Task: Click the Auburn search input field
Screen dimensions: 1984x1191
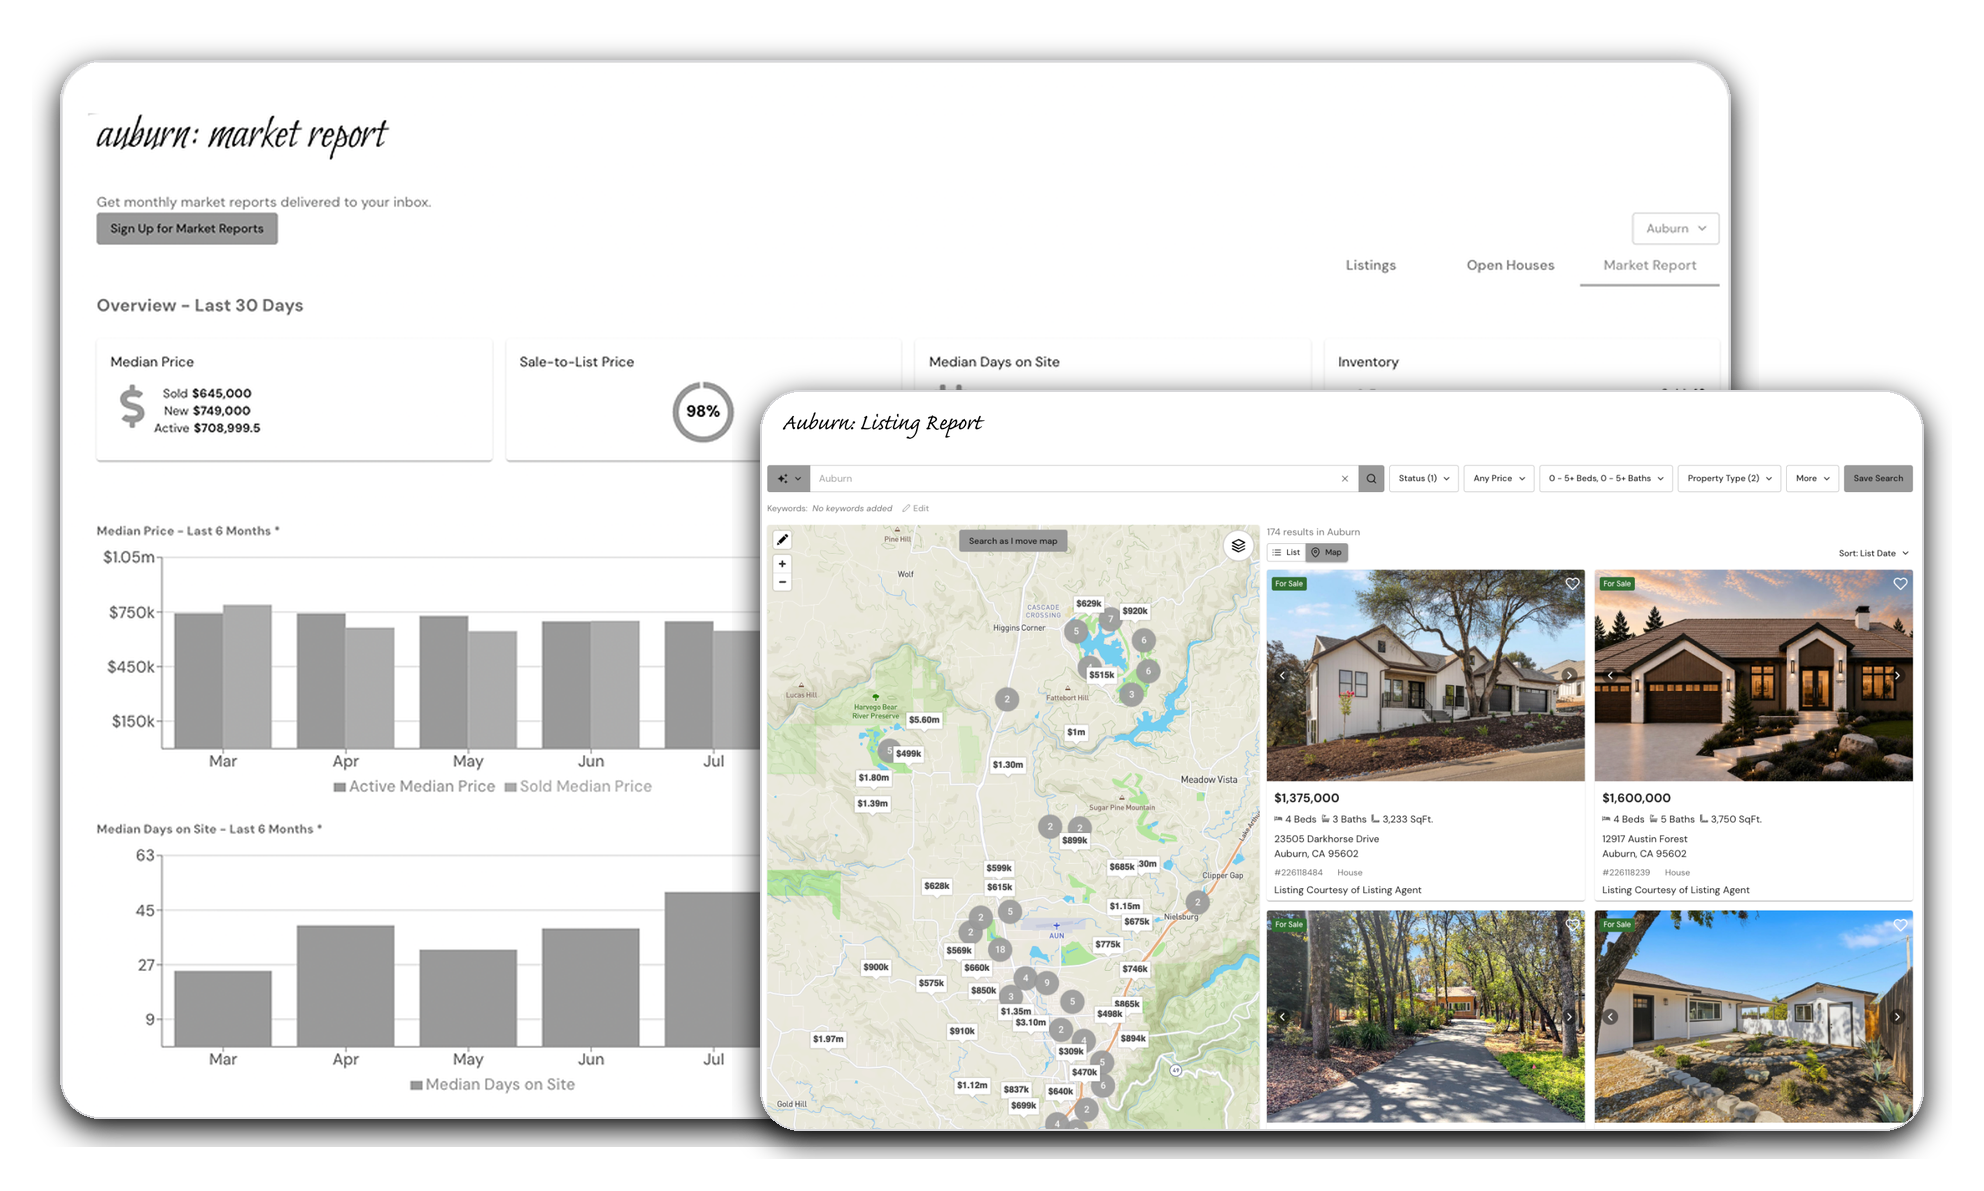Action: (x=1076, y=479)
